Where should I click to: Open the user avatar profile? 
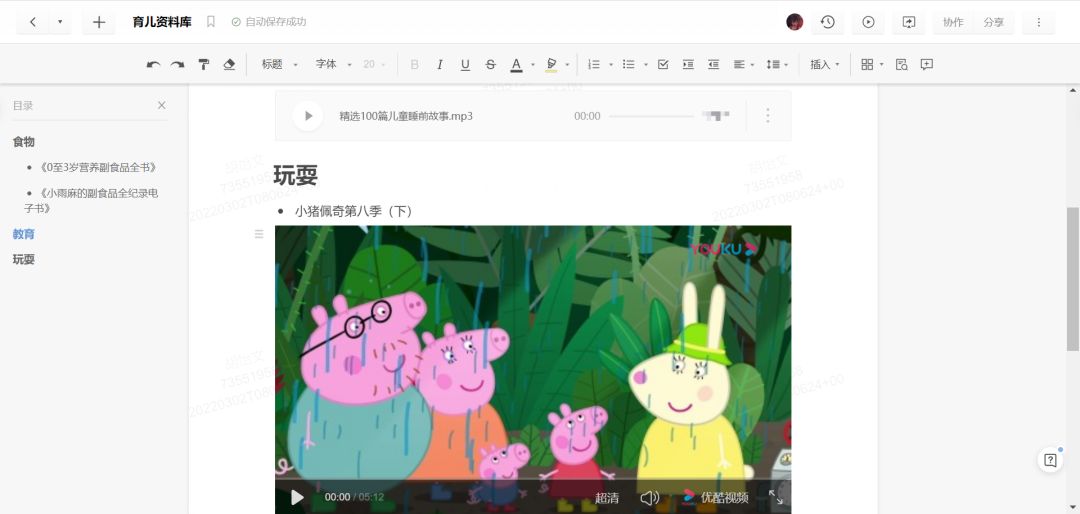794,22
